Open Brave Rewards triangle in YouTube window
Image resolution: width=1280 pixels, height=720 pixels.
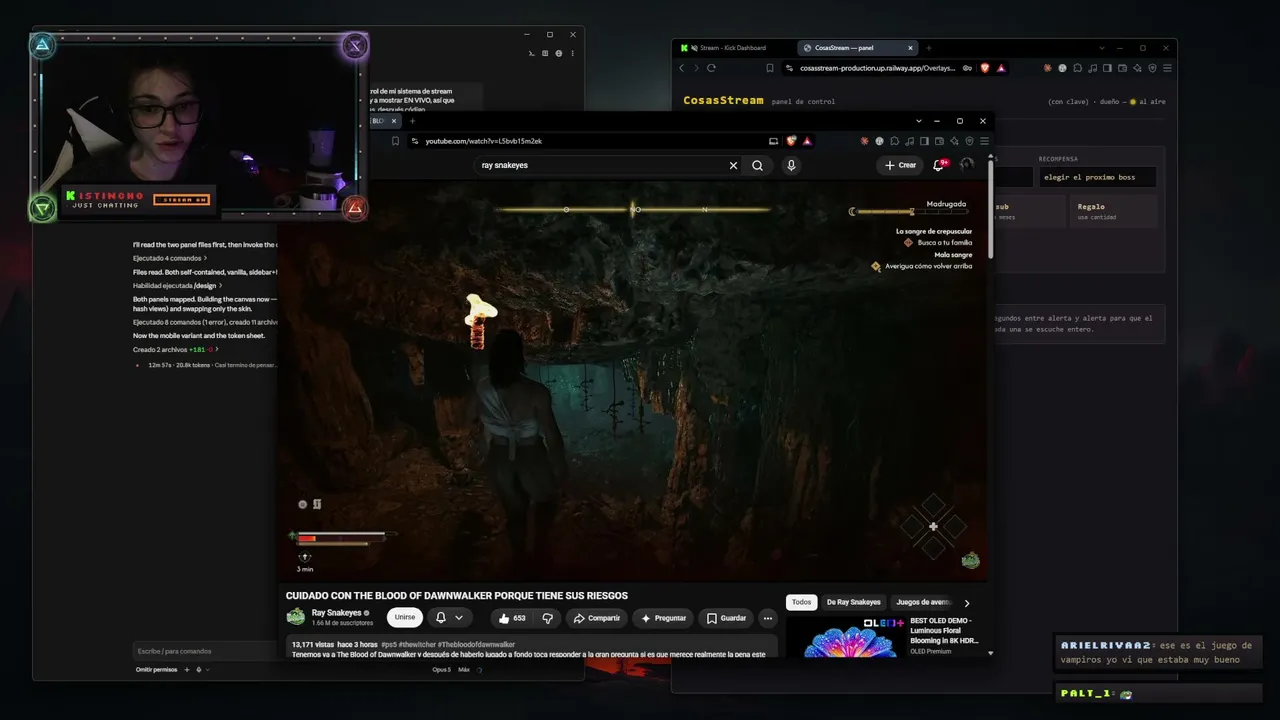pos(807,141)
